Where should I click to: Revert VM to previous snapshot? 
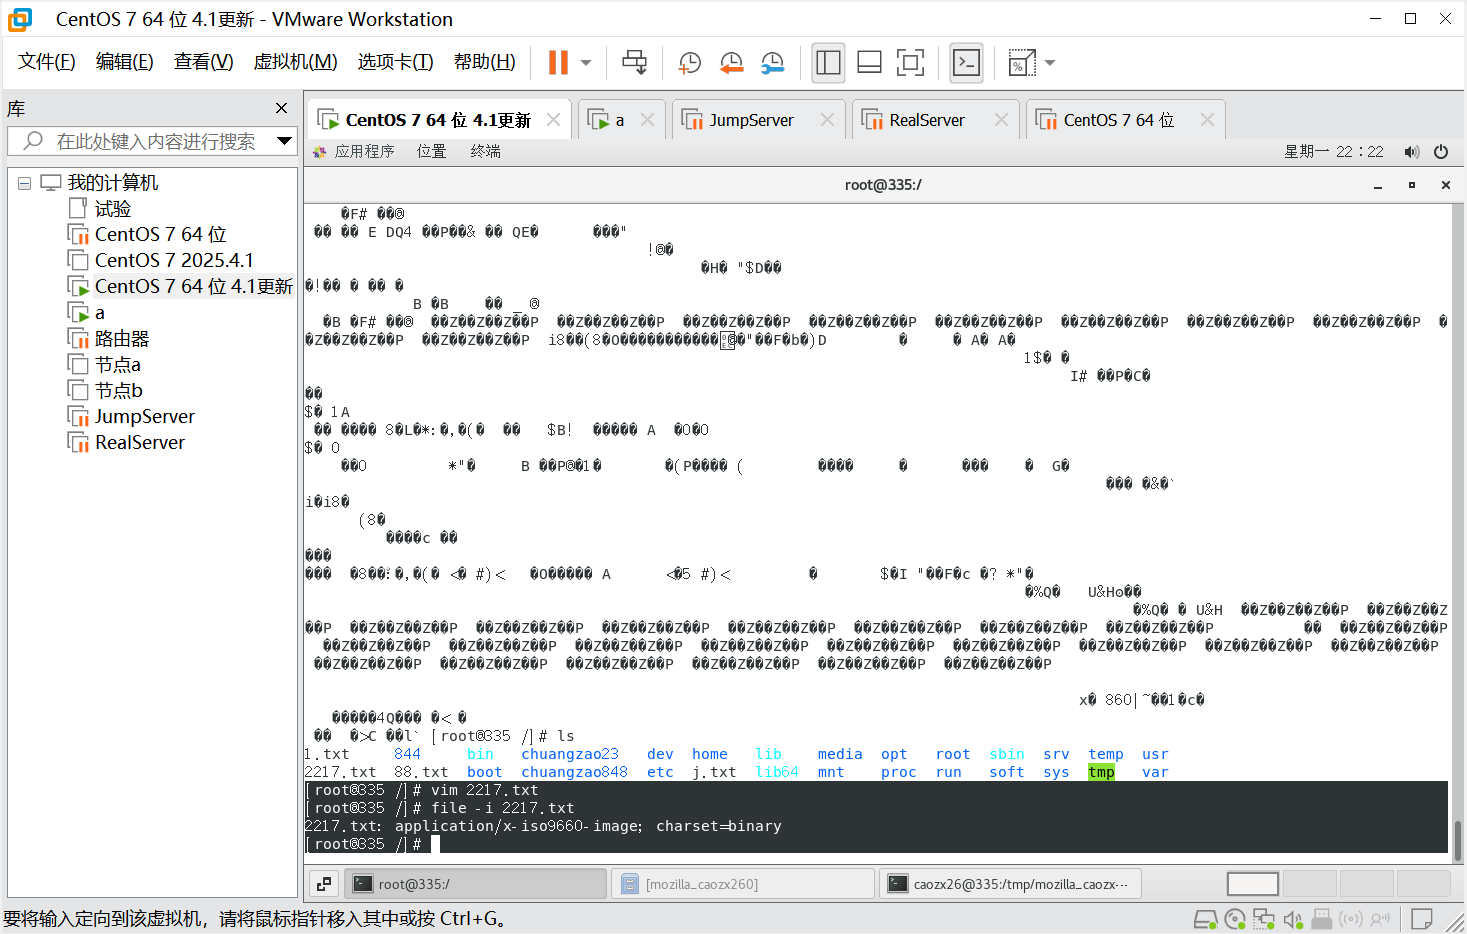click(x=731, y=62)
